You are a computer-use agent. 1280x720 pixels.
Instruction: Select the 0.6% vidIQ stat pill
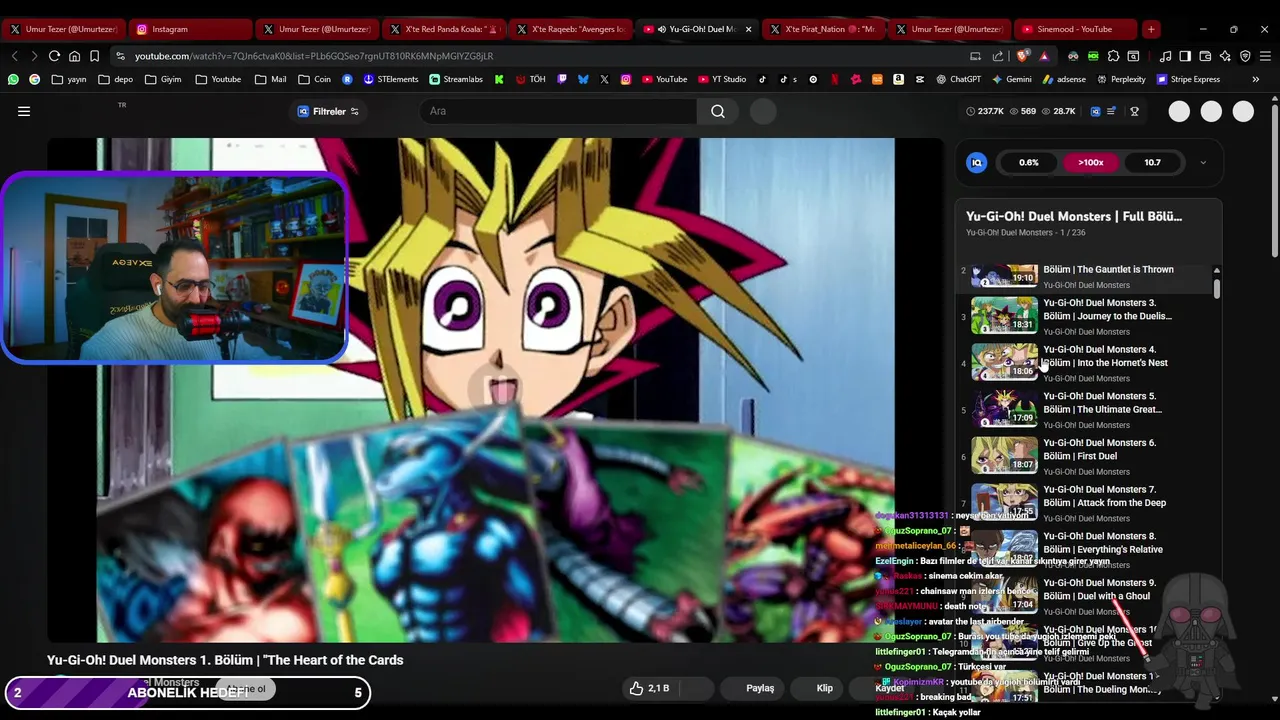(1029, 162)
